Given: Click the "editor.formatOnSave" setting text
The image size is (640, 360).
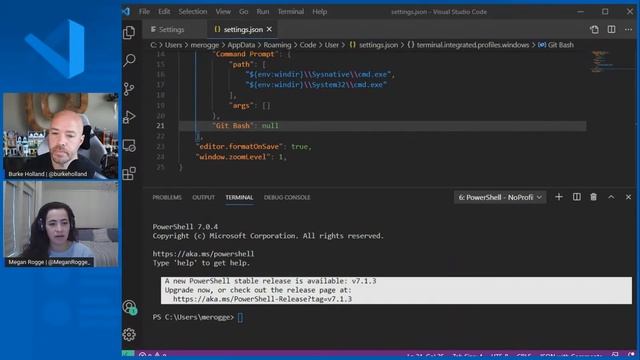Looking at the screenshot, I should pos(239,146).
